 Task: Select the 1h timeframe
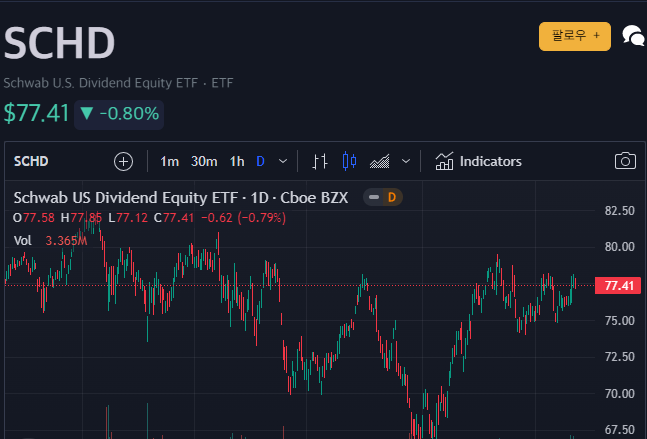tap(237, 161)
